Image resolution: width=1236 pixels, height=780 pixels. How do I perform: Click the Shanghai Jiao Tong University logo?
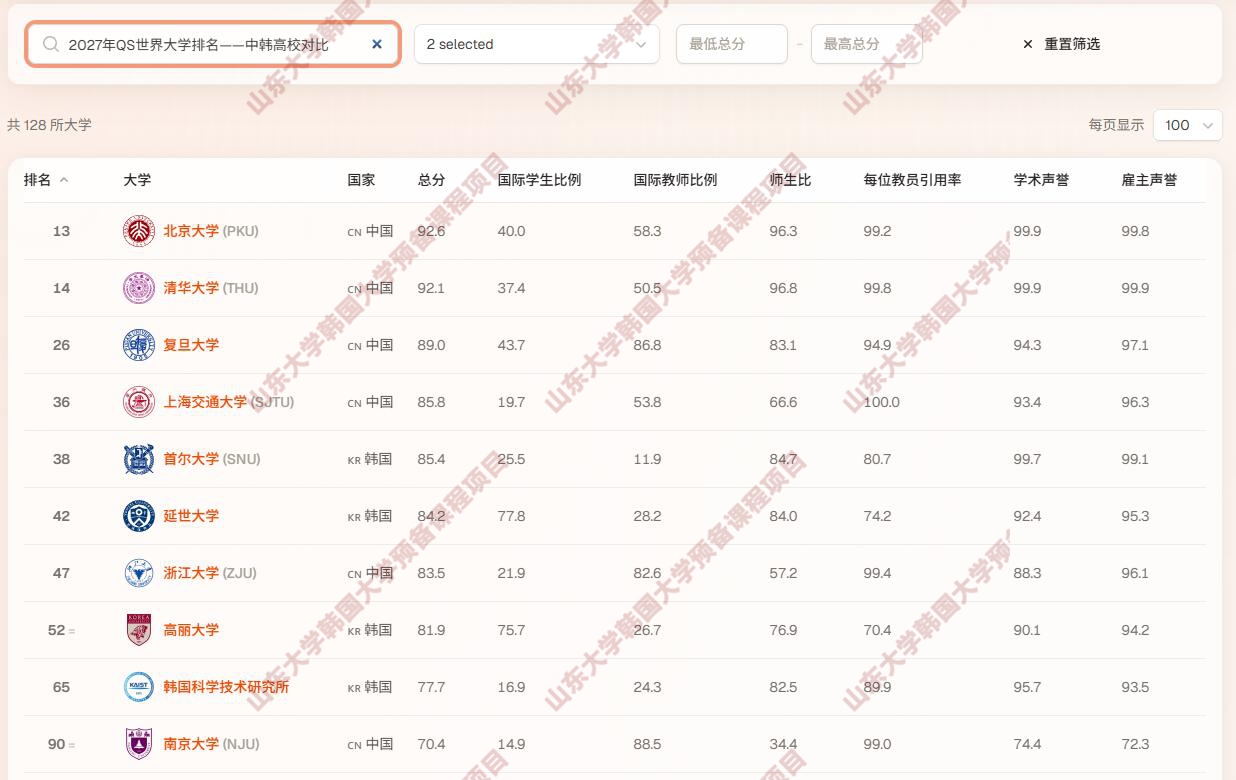pyautogui.click(x=139, y=402)
